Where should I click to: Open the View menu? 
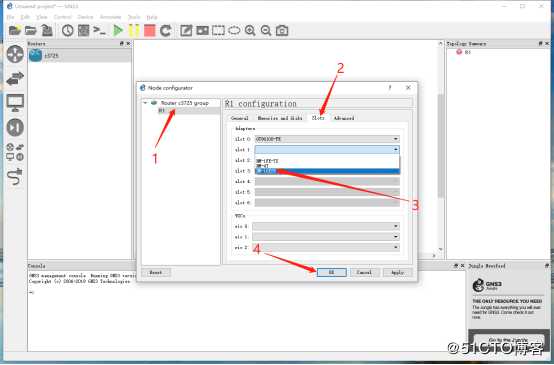41,17
